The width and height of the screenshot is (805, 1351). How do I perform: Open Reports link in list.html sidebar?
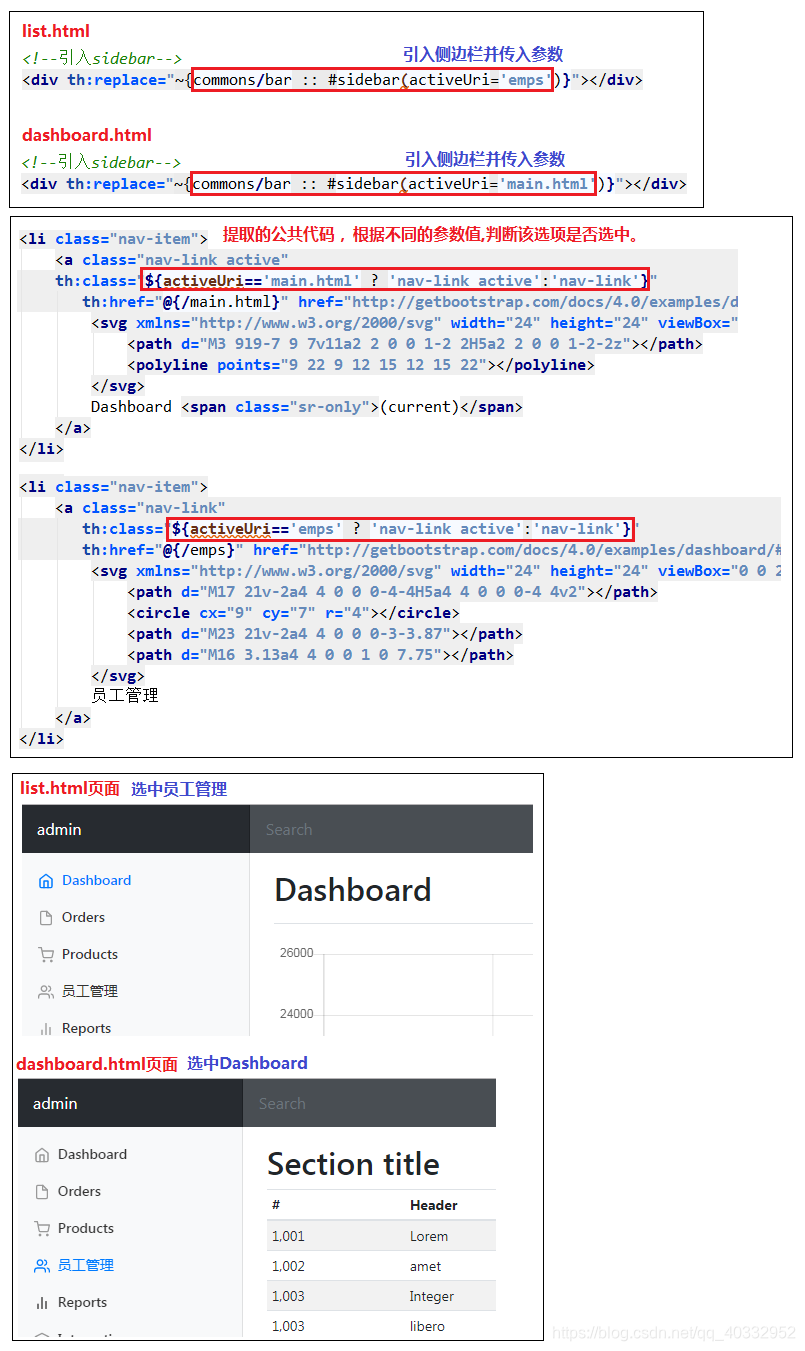point(86,1029)
